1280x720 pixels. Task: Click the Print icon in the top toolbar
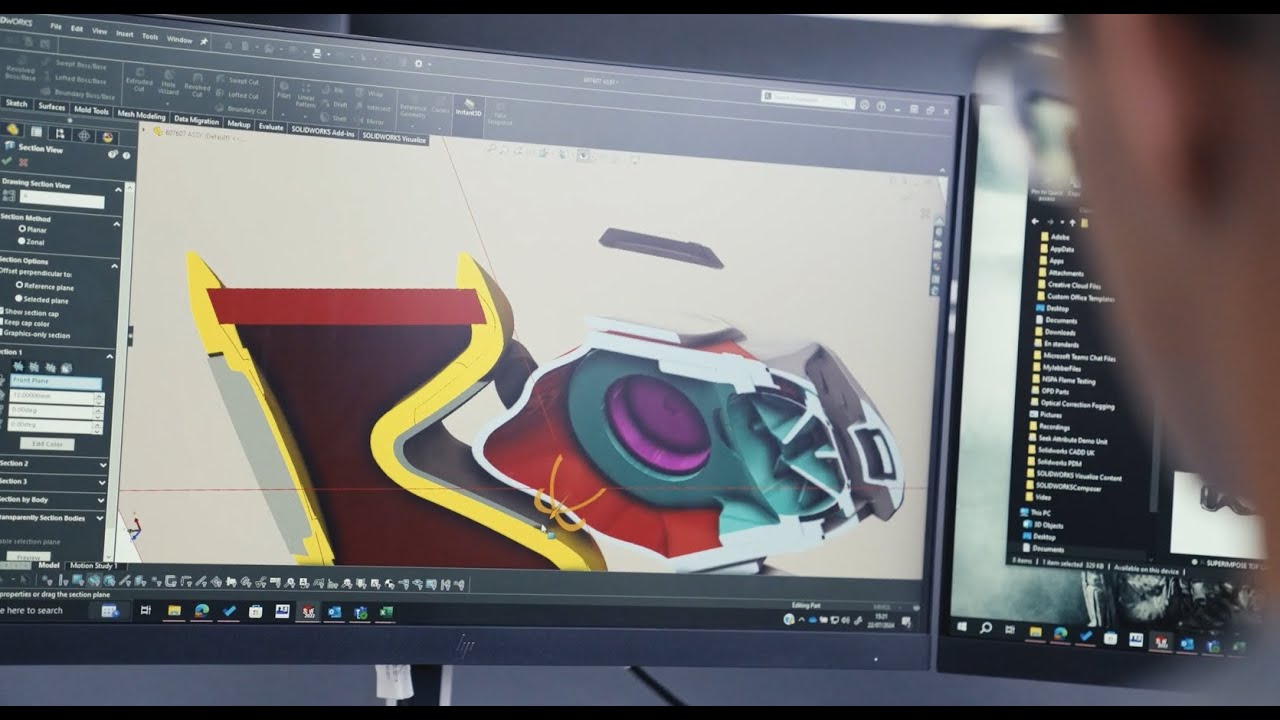tap(316, 52)
